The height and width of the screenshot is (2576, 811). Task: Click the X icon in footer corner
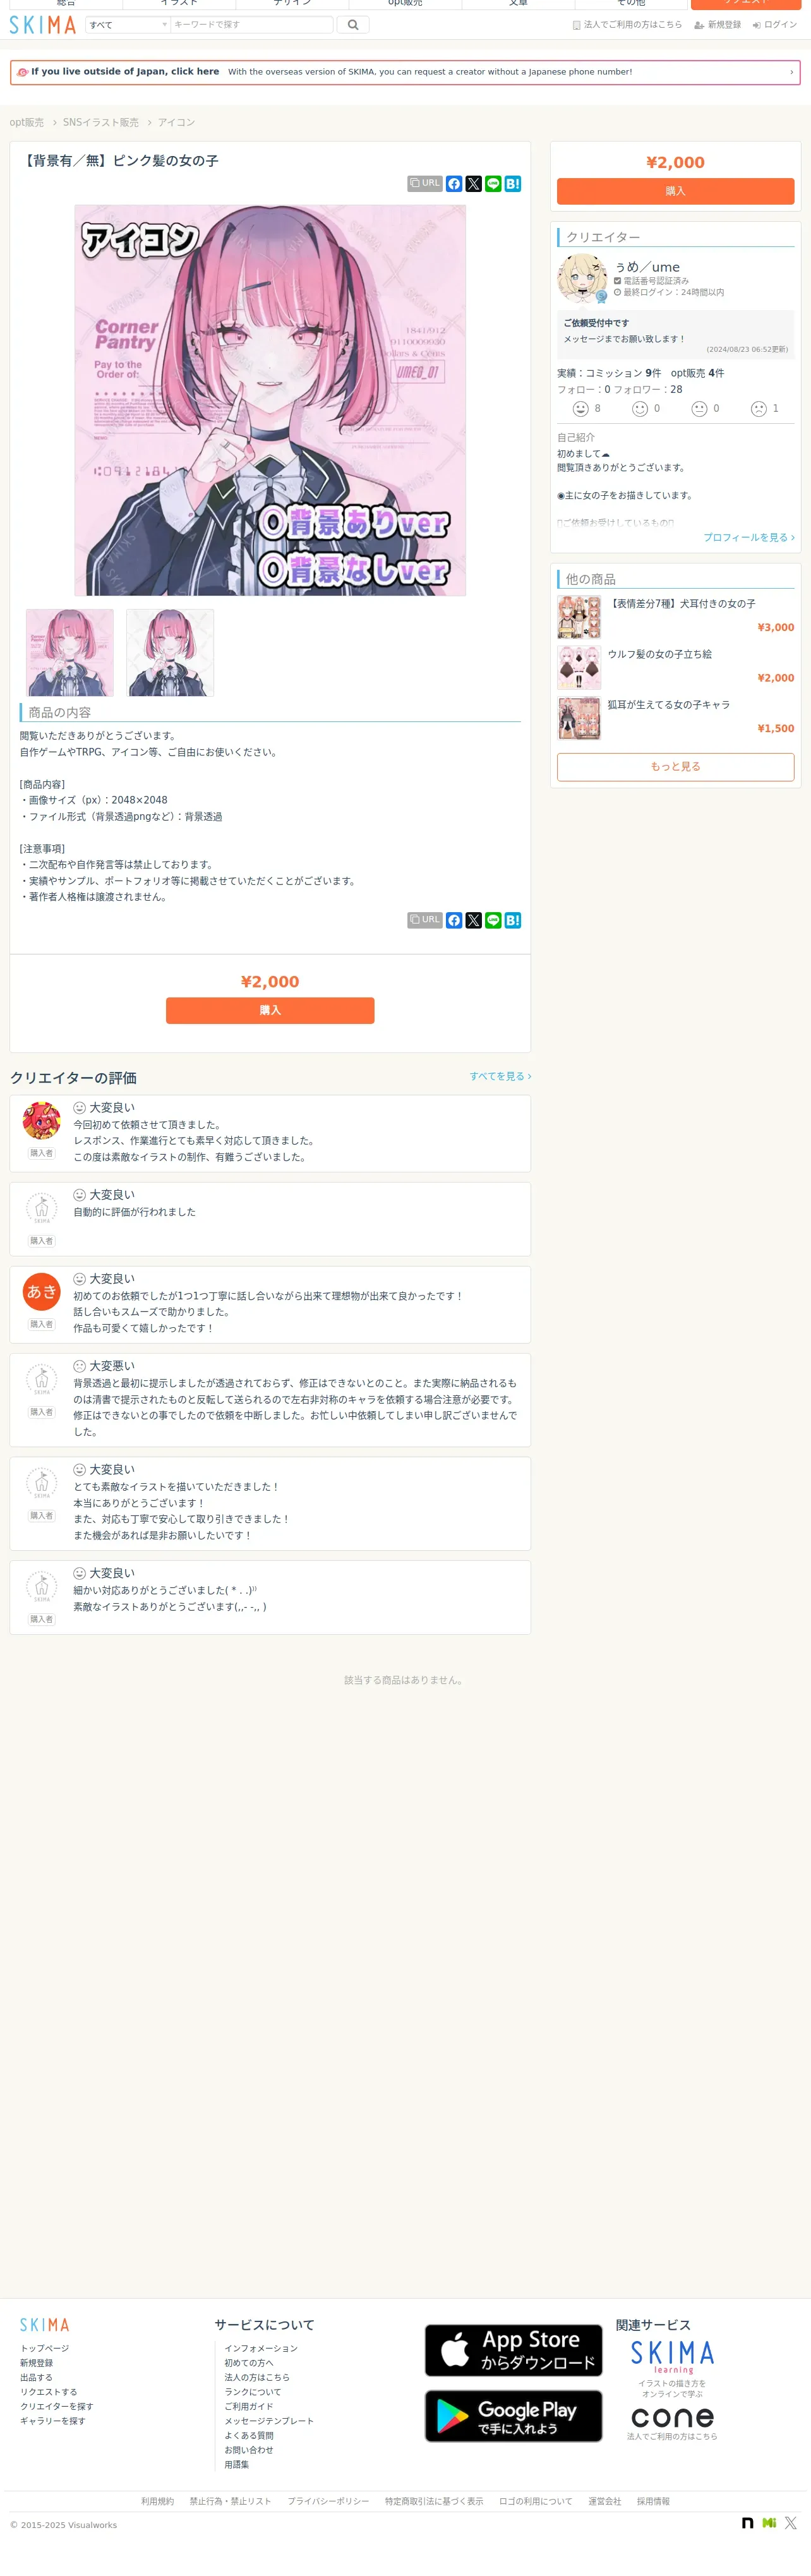[x=790, y=2523]
